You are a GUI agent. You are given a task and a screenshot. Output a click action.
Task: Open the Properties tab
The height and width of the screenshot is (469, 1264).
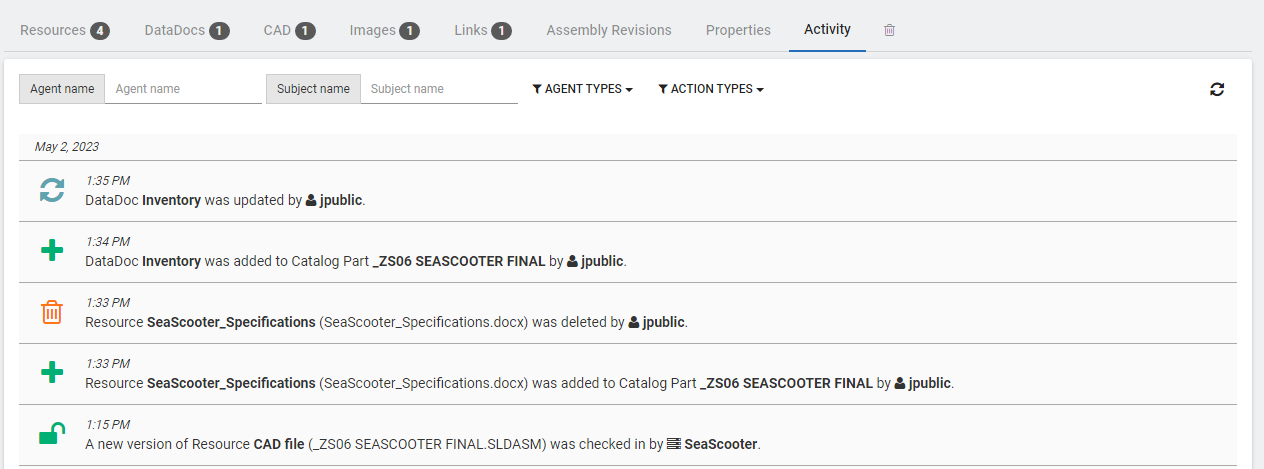738,30
